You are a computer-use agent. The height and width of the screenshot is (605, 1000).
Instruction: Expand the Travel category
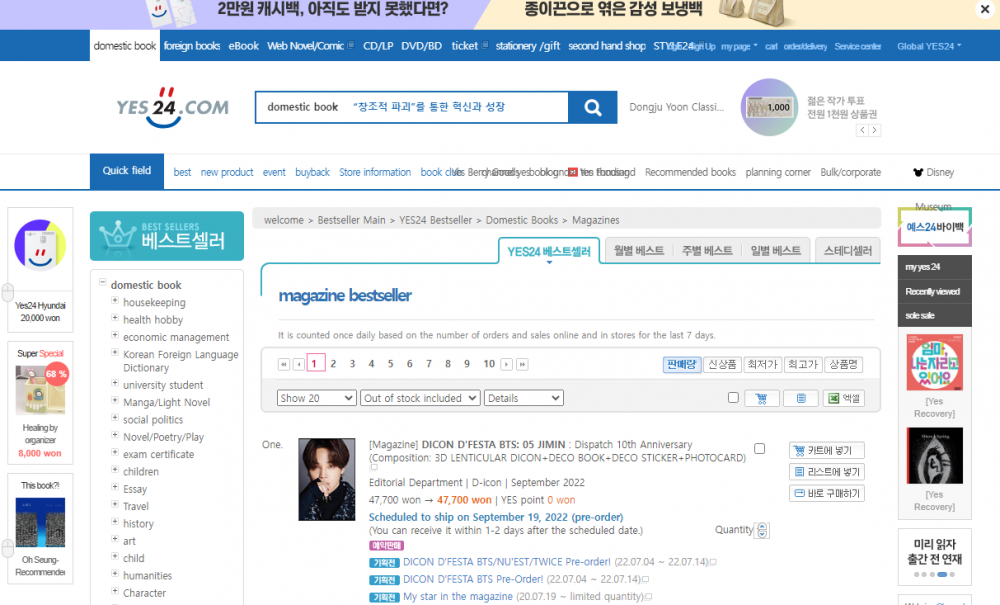click(x=115, y=504)
